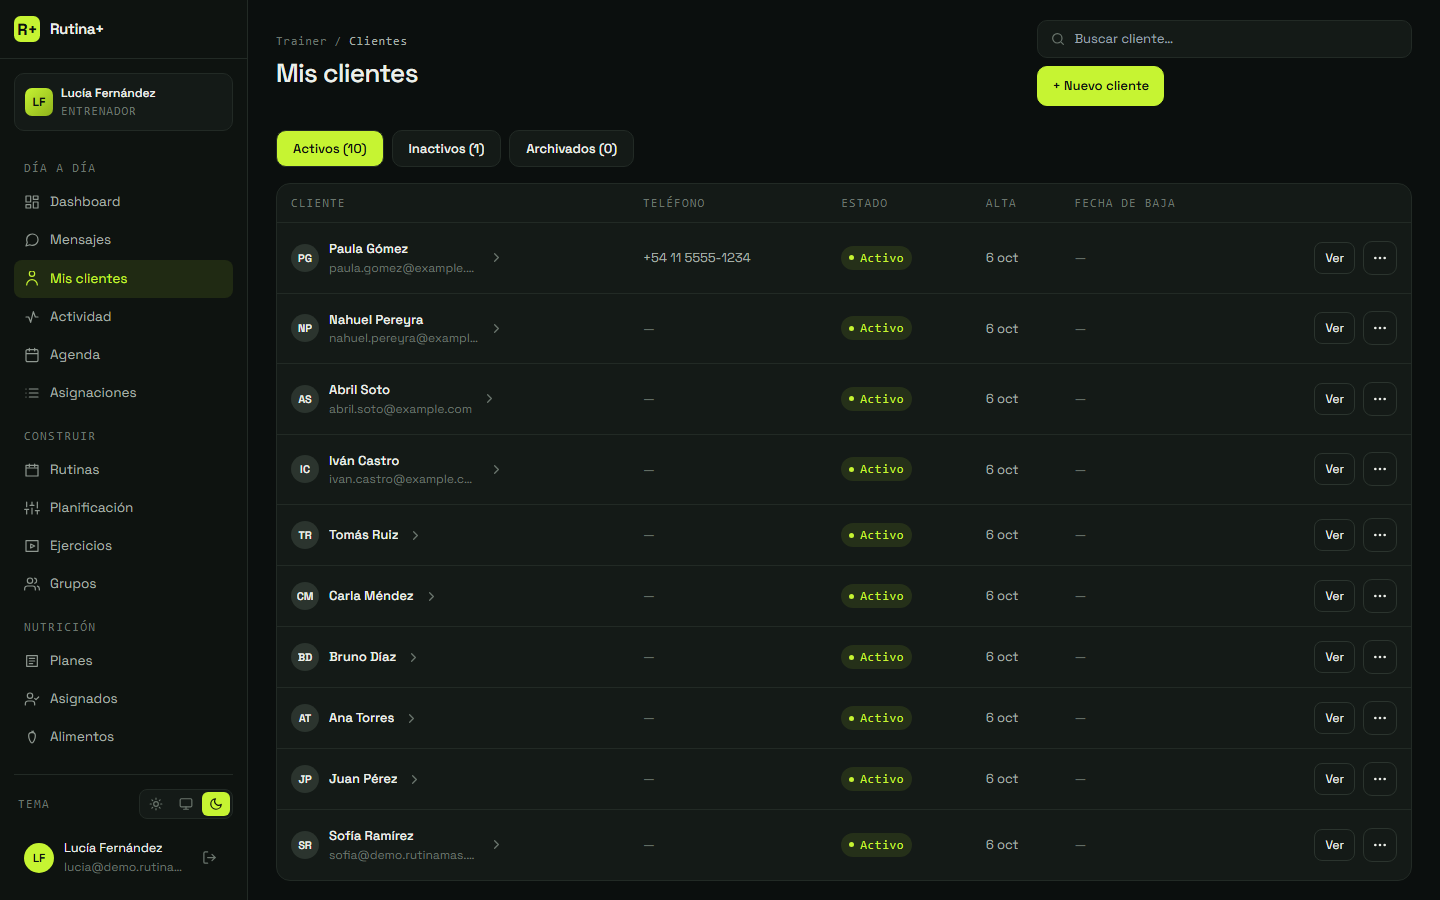The height and width of the screenshot is (900, 1440).
Task: Click the search magnifier icon
Action: 1058,39
